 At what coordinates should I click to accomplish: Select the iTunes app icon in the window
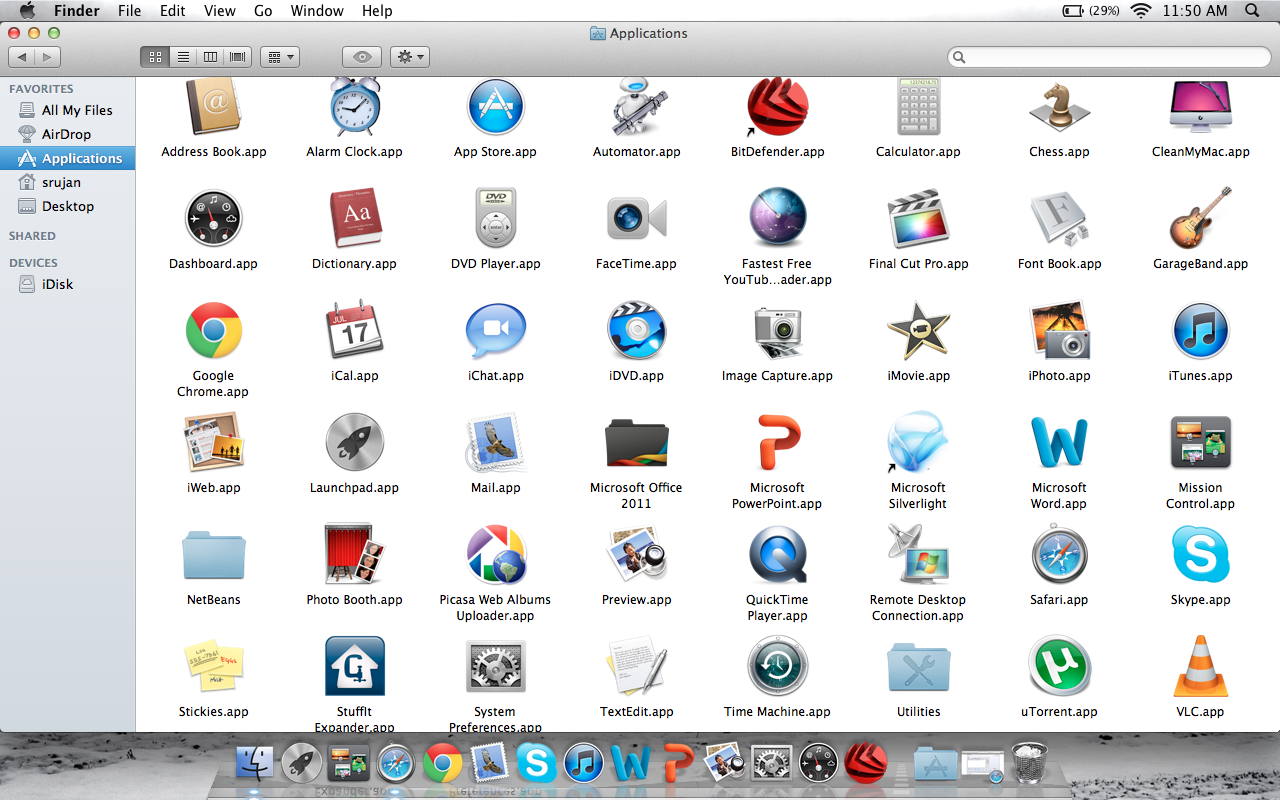click(1200, 331)
